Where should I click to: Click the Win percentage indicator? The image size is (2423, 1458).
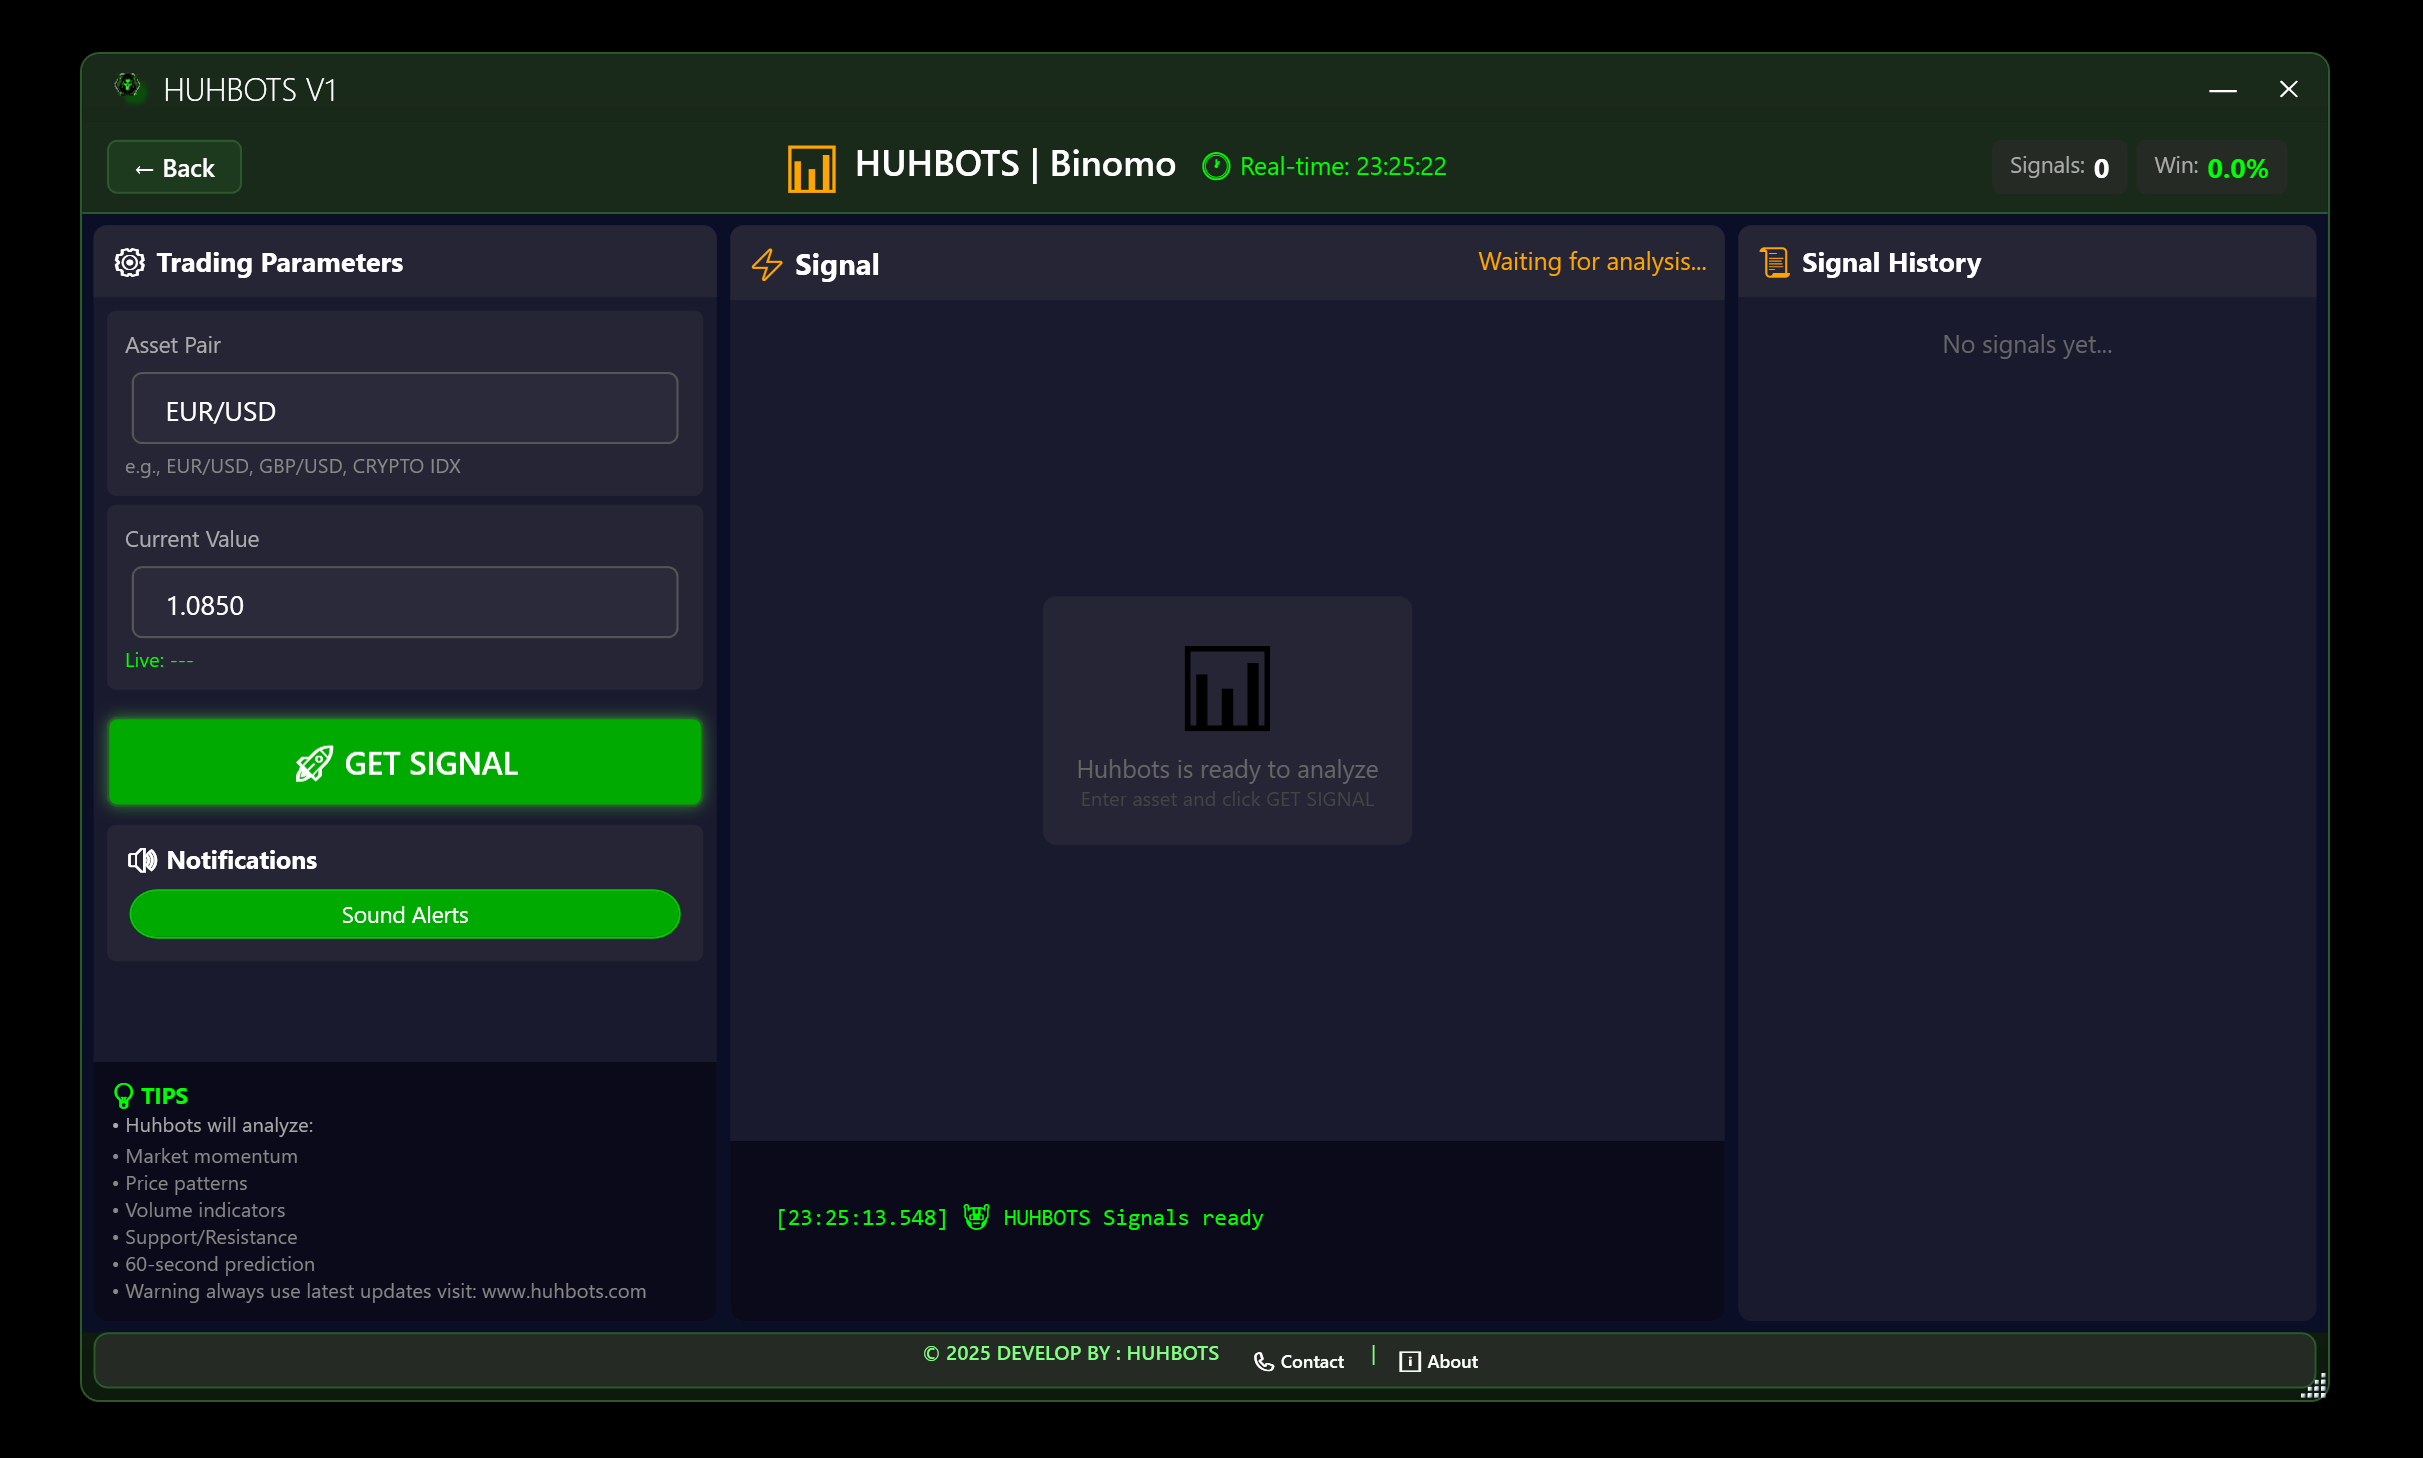pos(2211,167)
